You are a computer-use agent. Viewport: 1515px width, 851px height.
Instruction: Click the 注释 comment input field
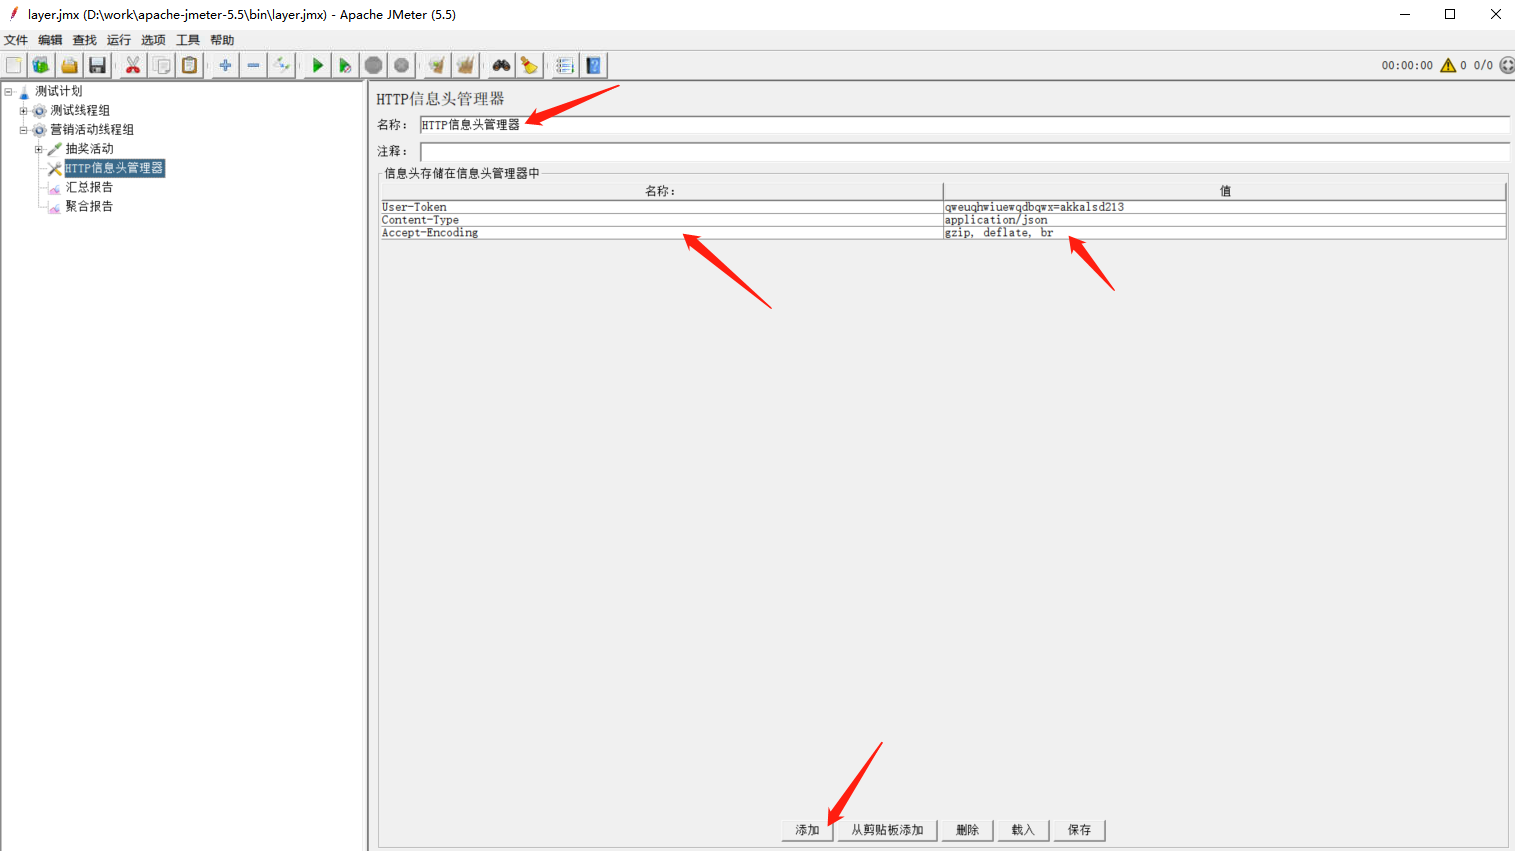click(964, 151)
